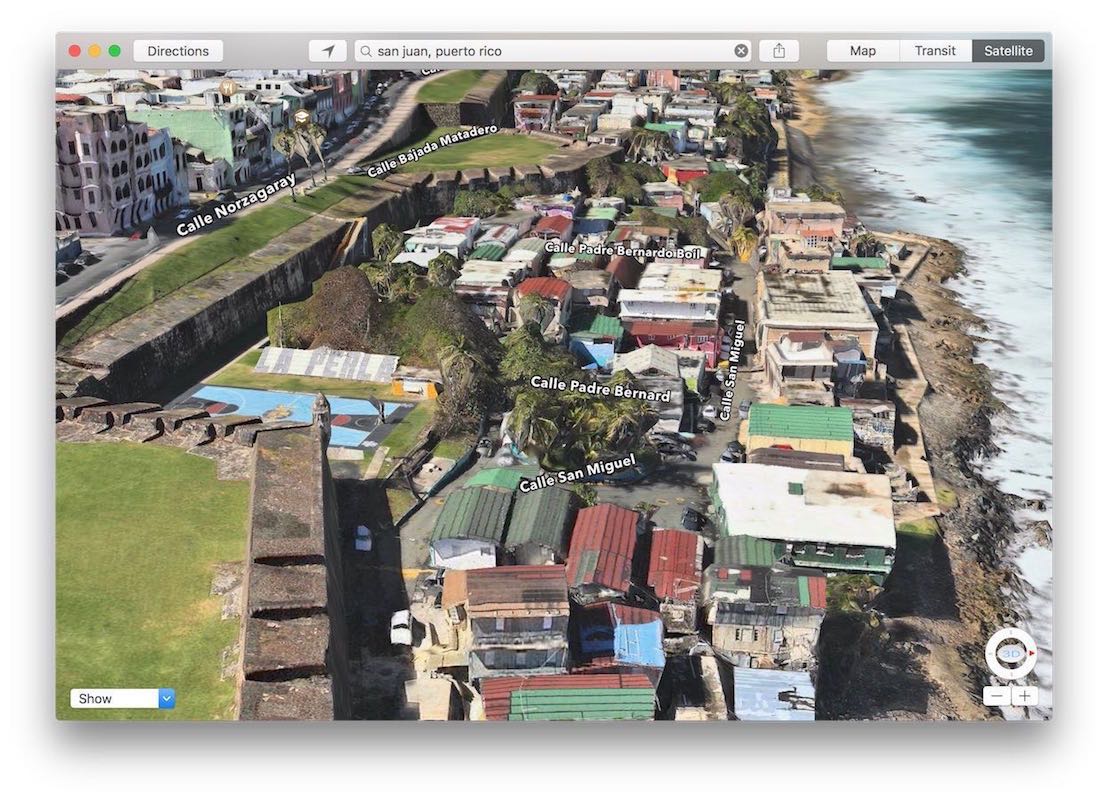Viewport: 1108px width, 800px height.
Task: Clear the search field text
Action: pos(741,51)
